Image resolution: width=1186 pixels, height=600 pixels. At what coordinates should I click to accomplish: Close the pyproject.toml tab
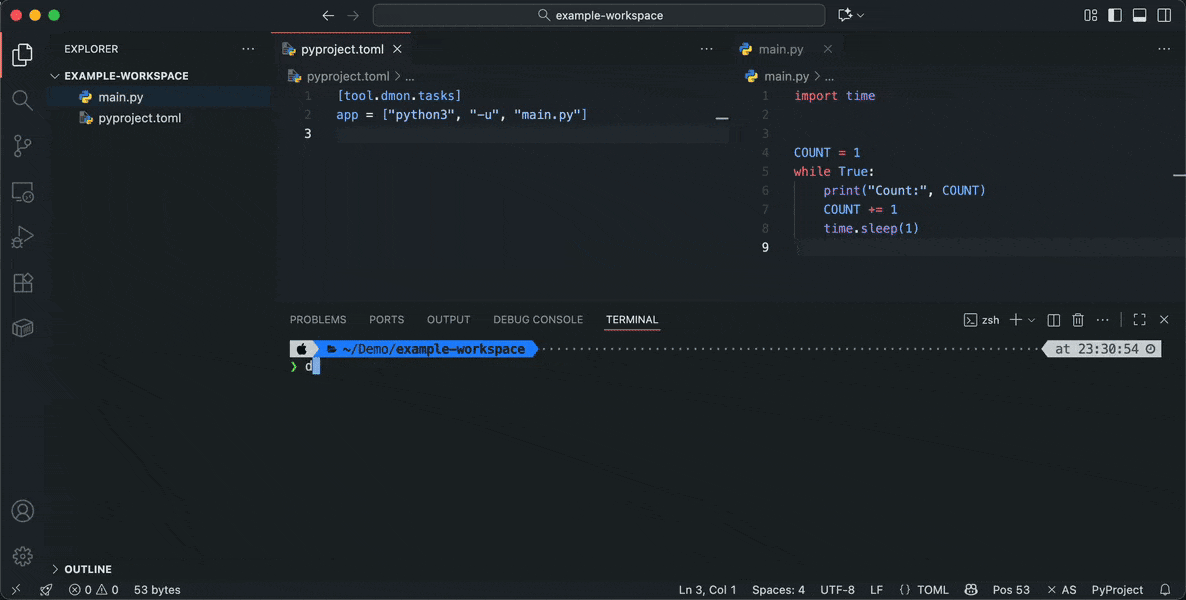[397, 49]
